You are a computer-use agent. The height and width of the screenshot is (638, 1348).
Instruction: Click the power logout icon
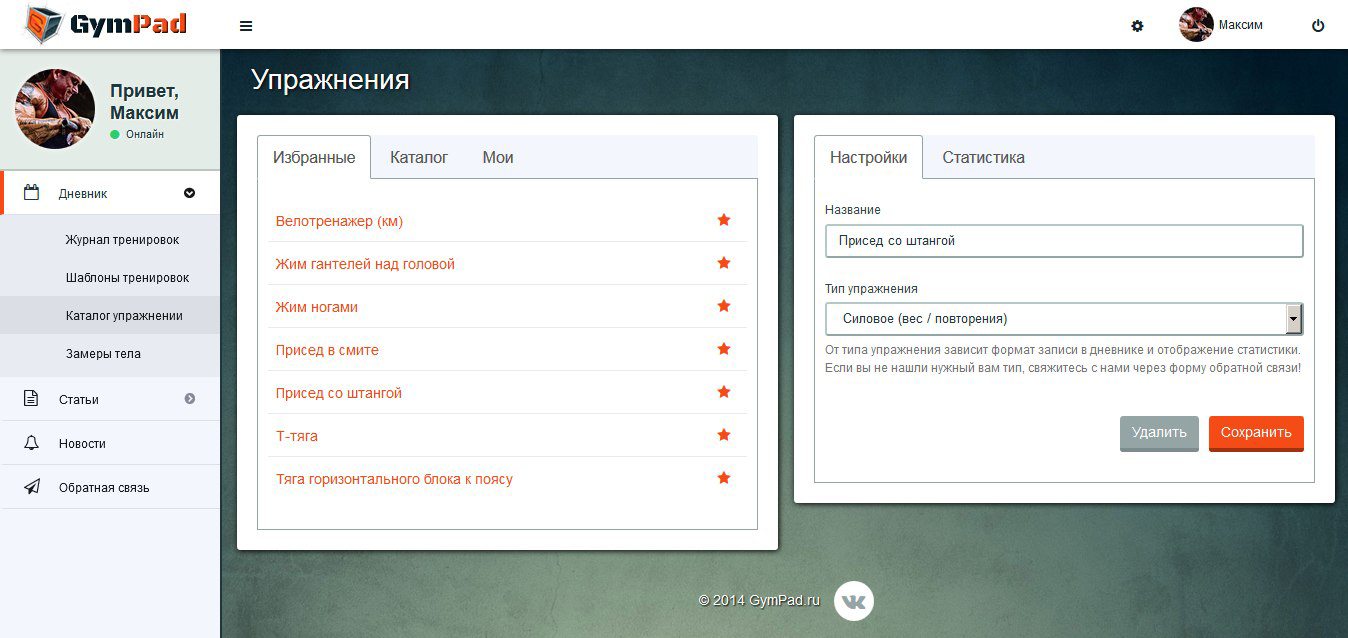point(1318,26)
